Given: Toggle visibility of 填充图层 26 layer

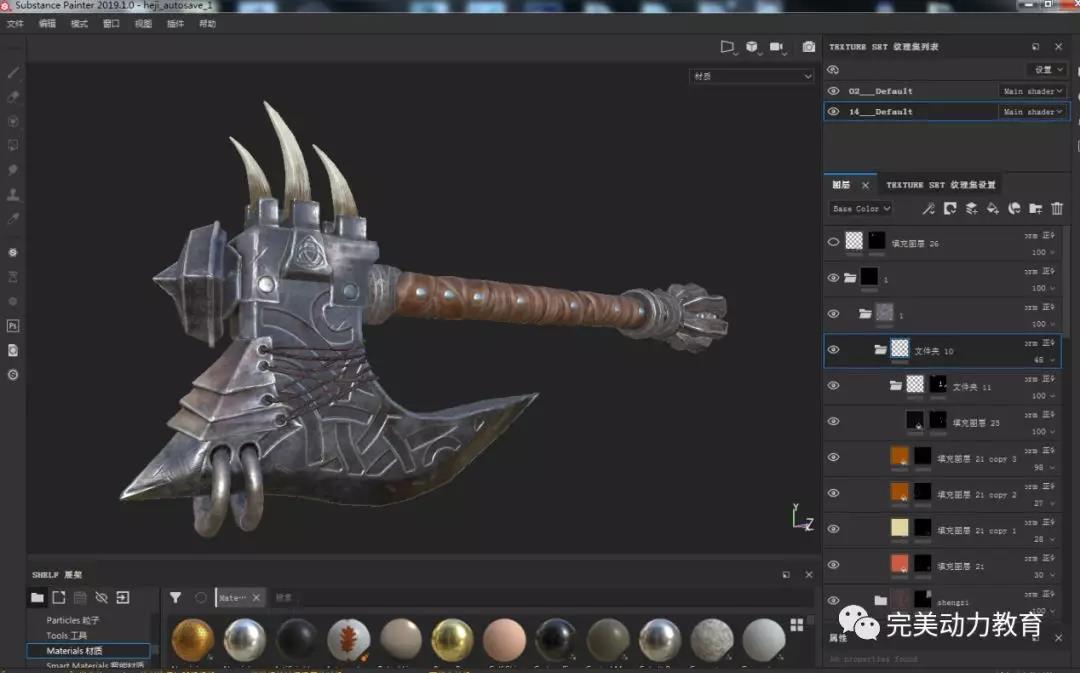Looking at the screenshot, I should 833,242.
